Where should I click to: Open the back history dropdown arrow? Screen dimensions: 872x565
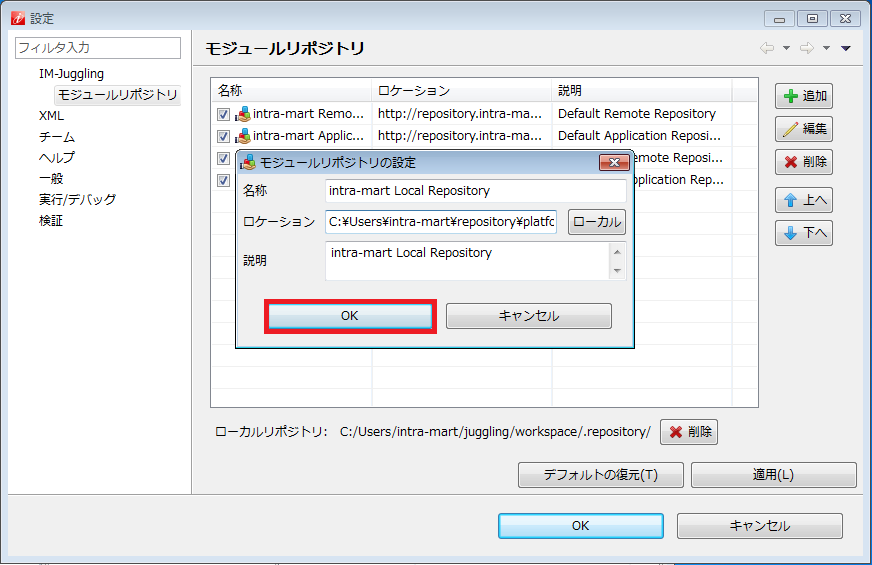coord(786,48)
